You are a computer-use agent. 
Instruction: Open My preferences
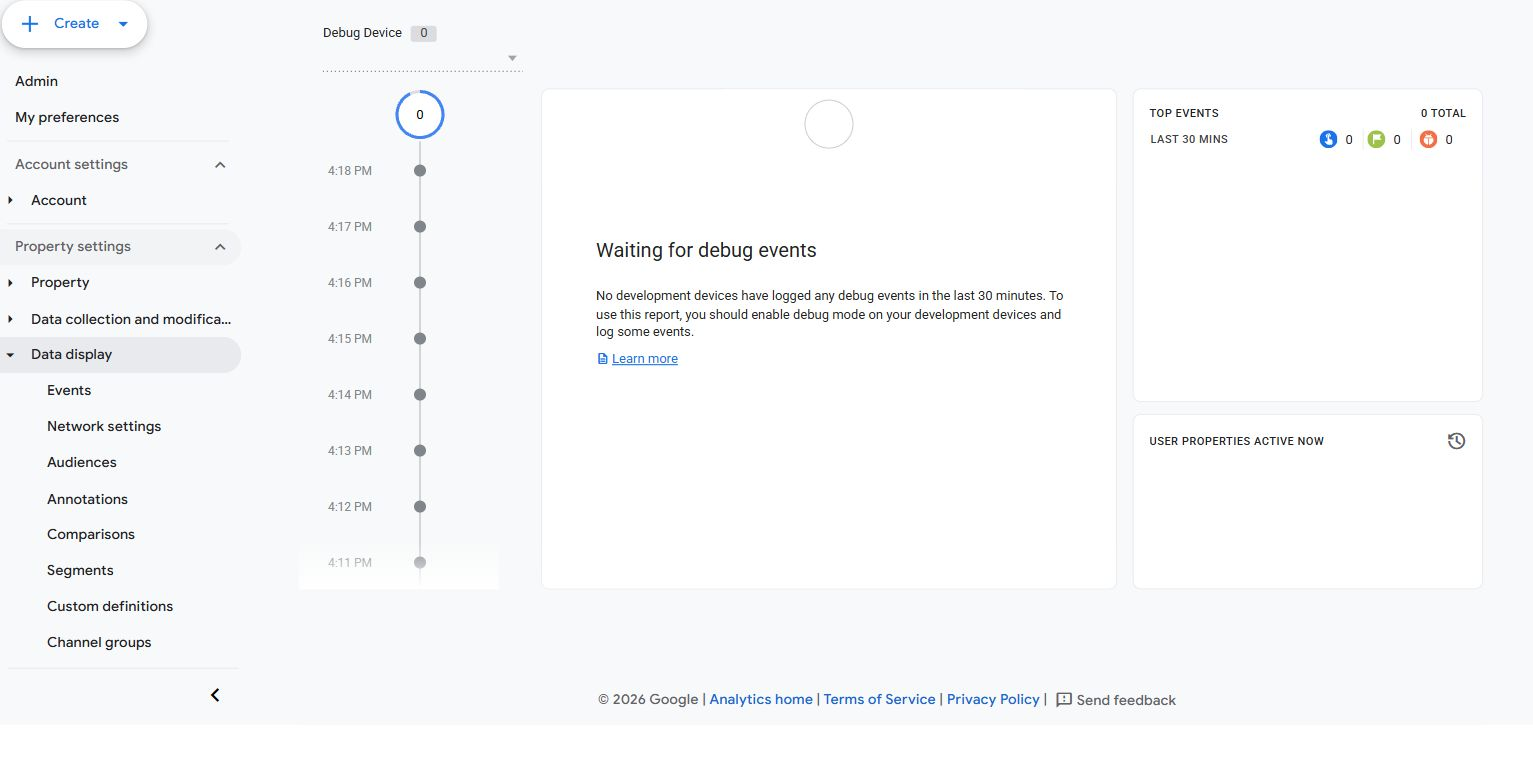pyautogui.click(x=67, y=117)
